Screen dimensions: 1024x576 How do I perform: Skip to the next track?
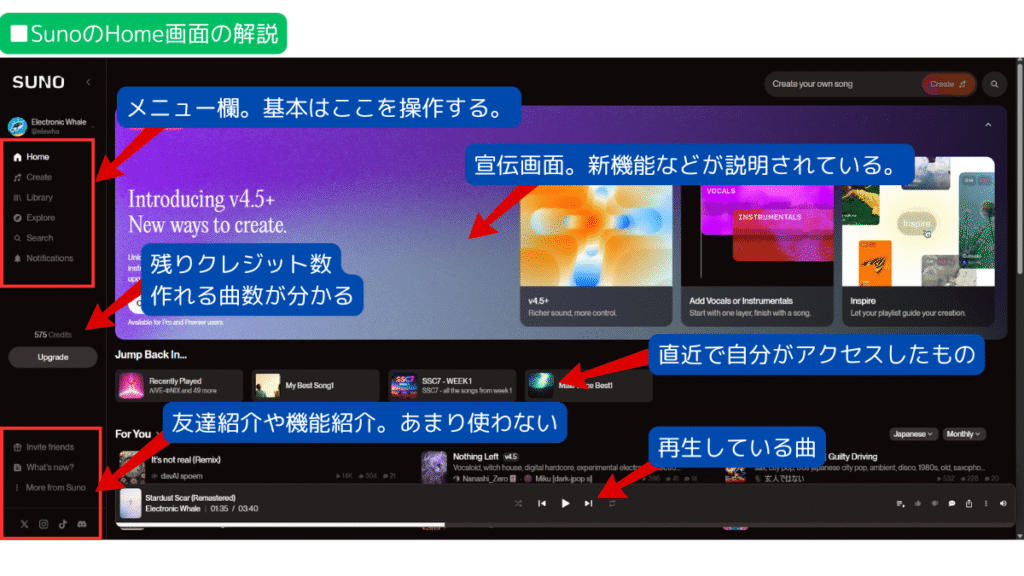(588, 504)
